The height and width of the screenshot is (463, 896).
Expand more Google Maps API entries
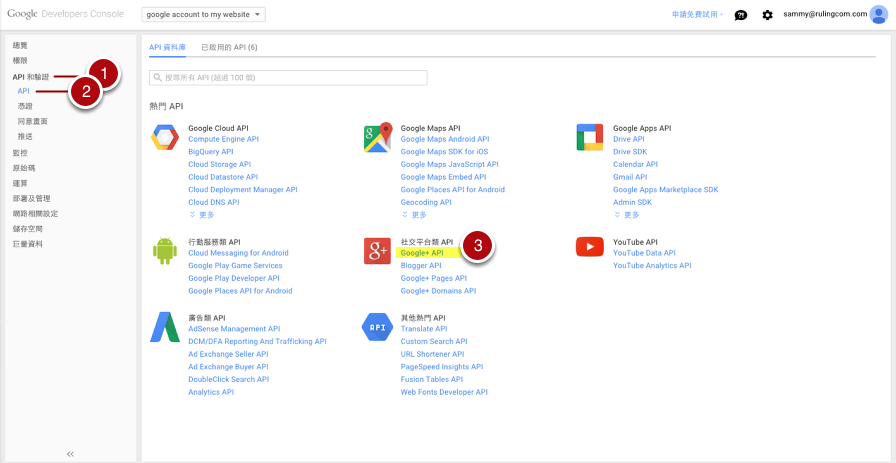click(414, 215)
